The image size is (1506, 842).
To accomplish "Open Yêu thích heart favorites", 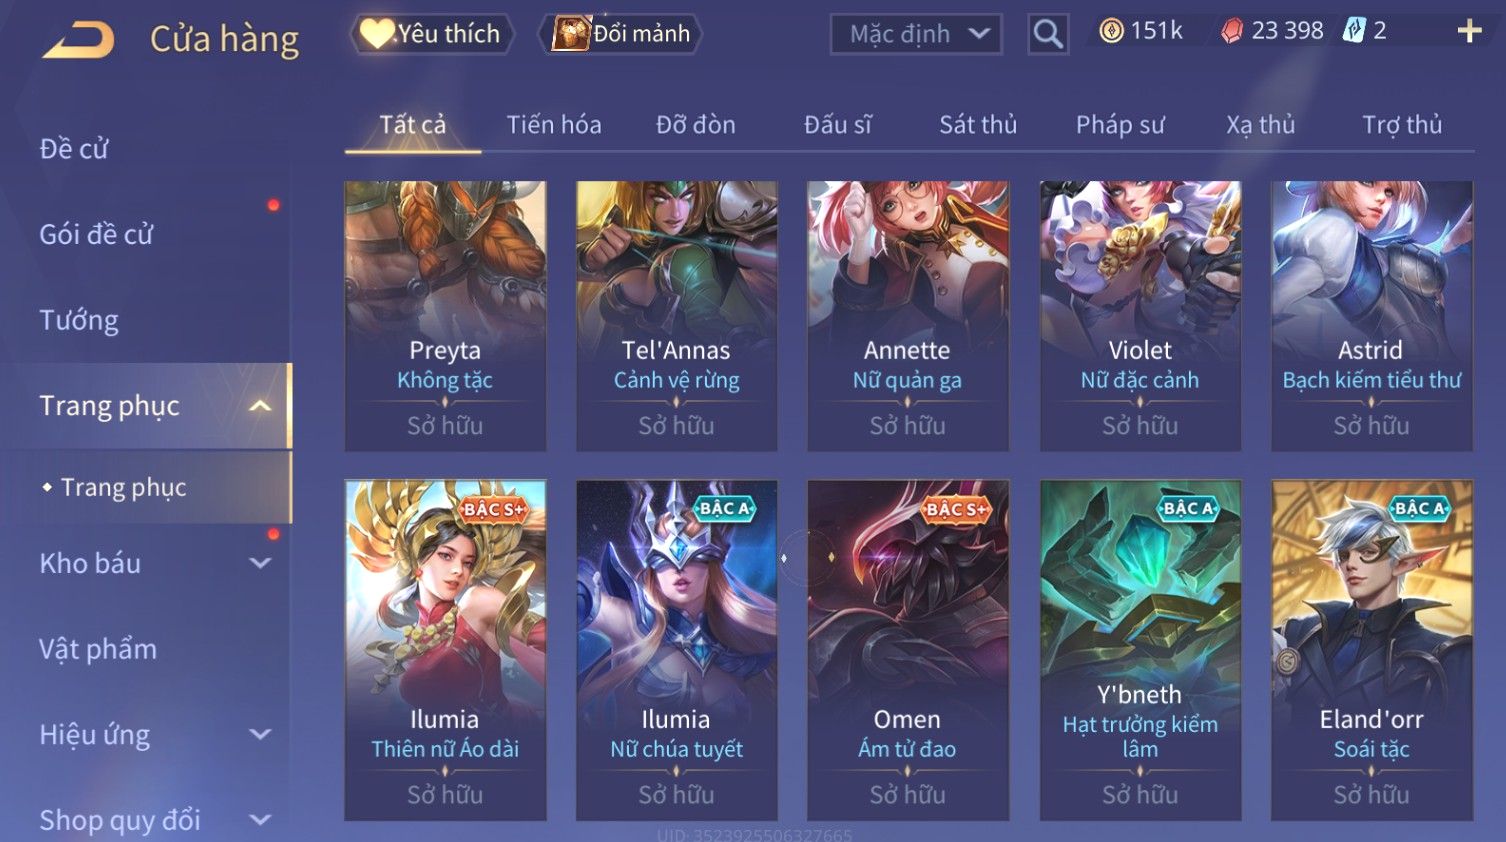I will click(431, 34).
